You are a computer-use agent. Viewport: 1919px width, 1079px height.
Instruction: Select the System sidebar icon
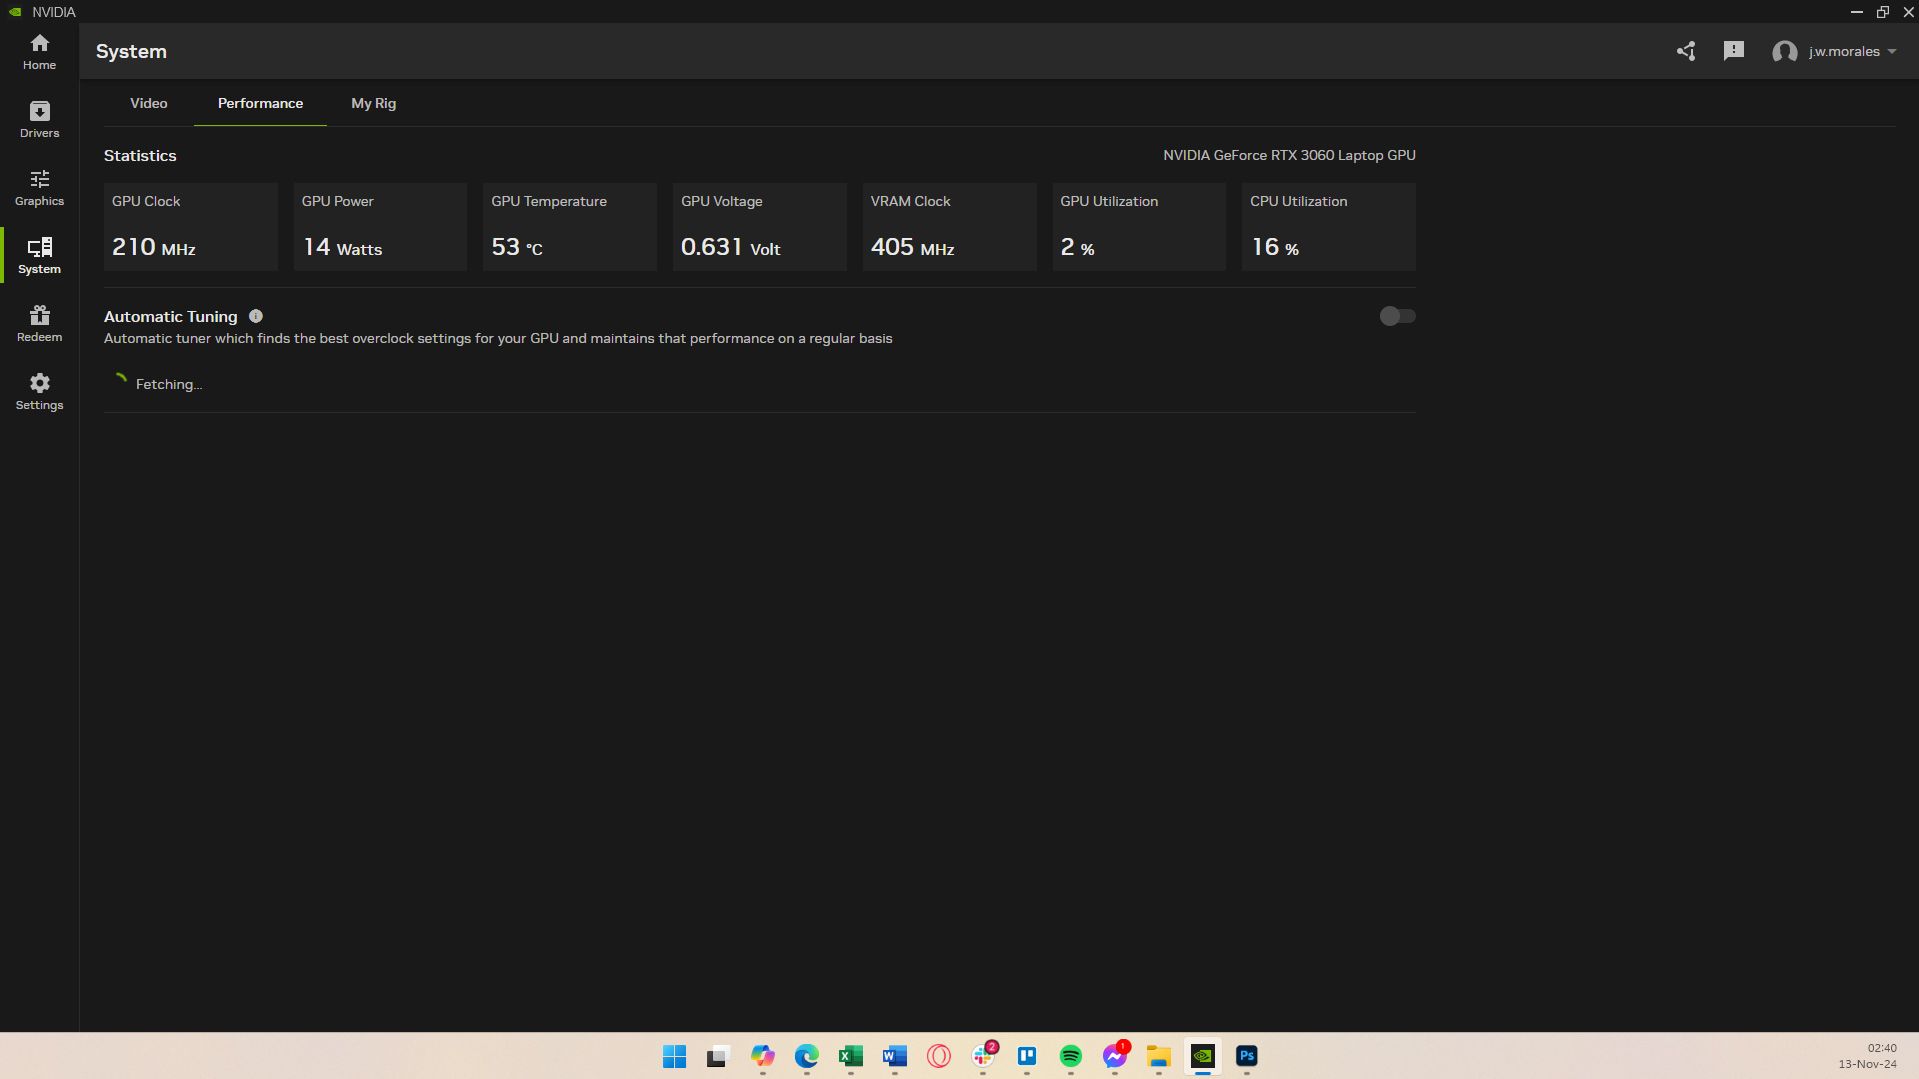tap(39, 255)
